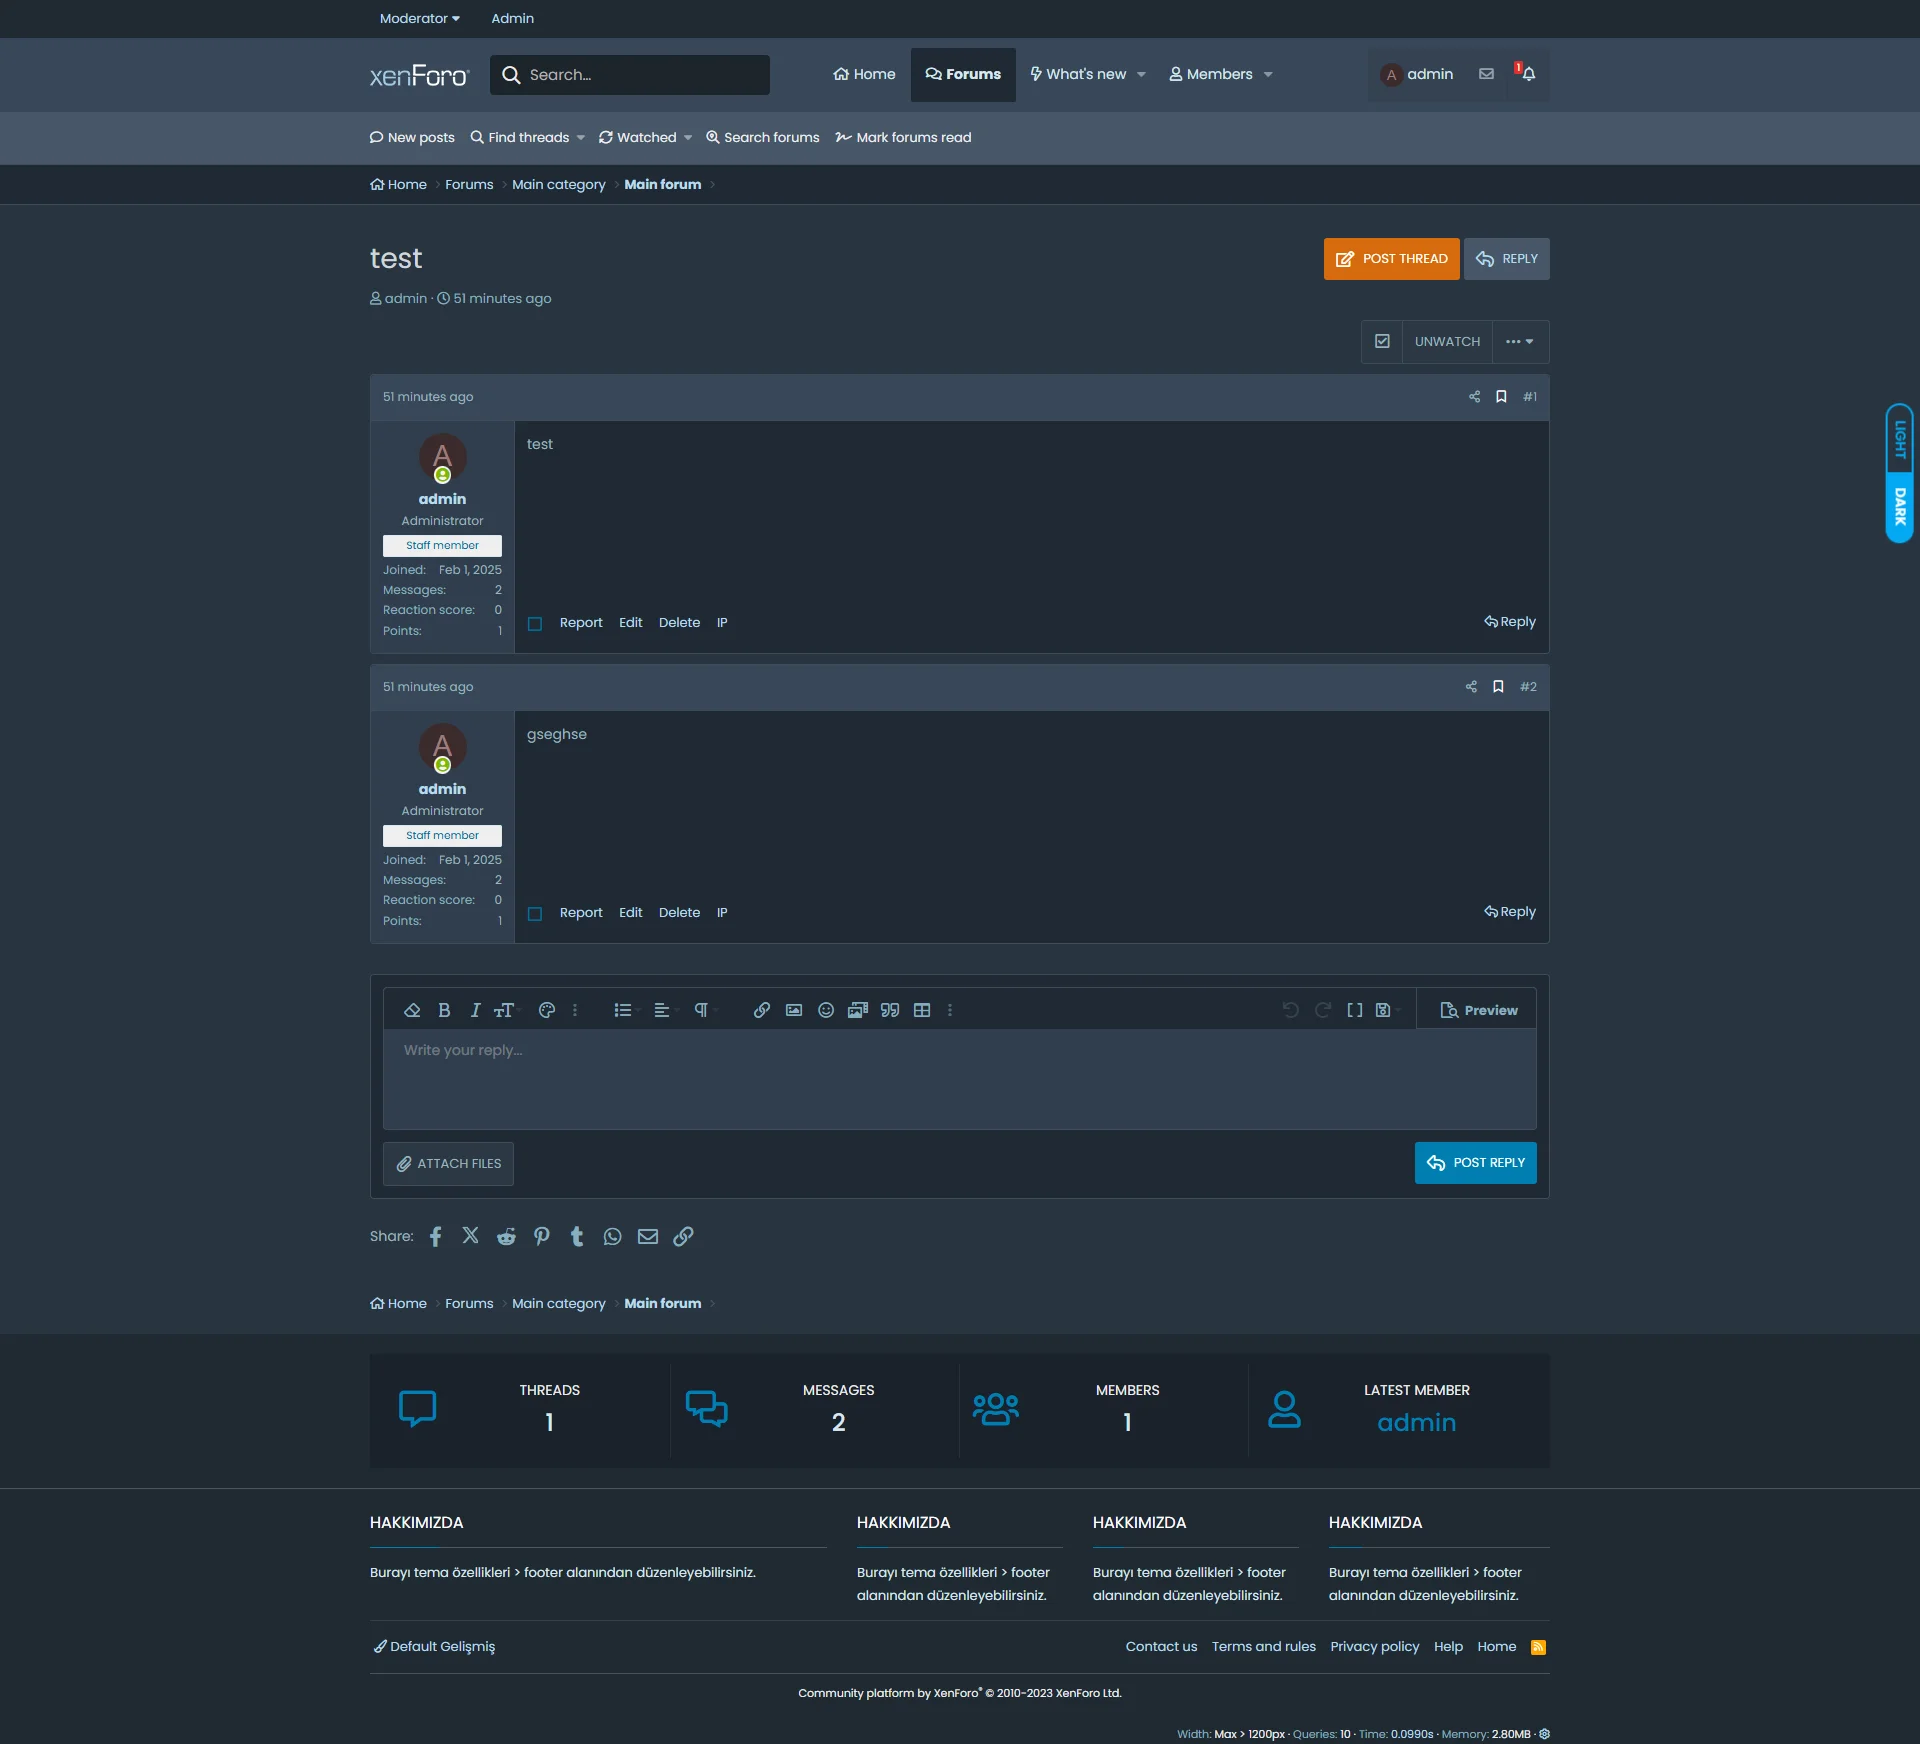Expand the Members menu arrow
Screen dimensions: 1920x1744
coord(1268,75)
